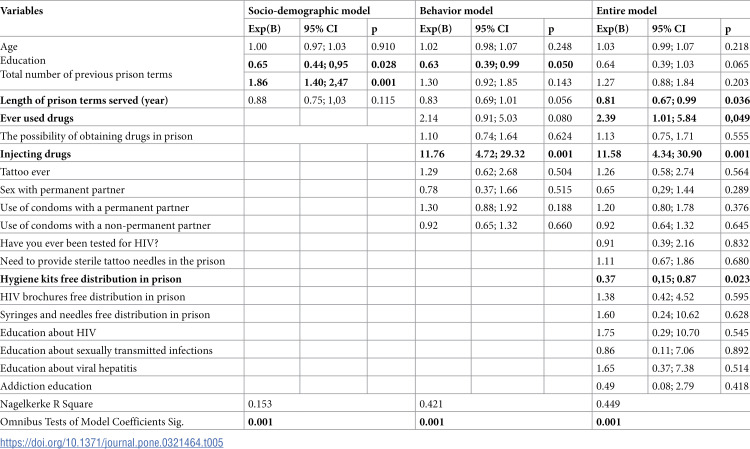Select Education about viral hepatitis label
750x449 pixels.
click(x=68, y=368)
